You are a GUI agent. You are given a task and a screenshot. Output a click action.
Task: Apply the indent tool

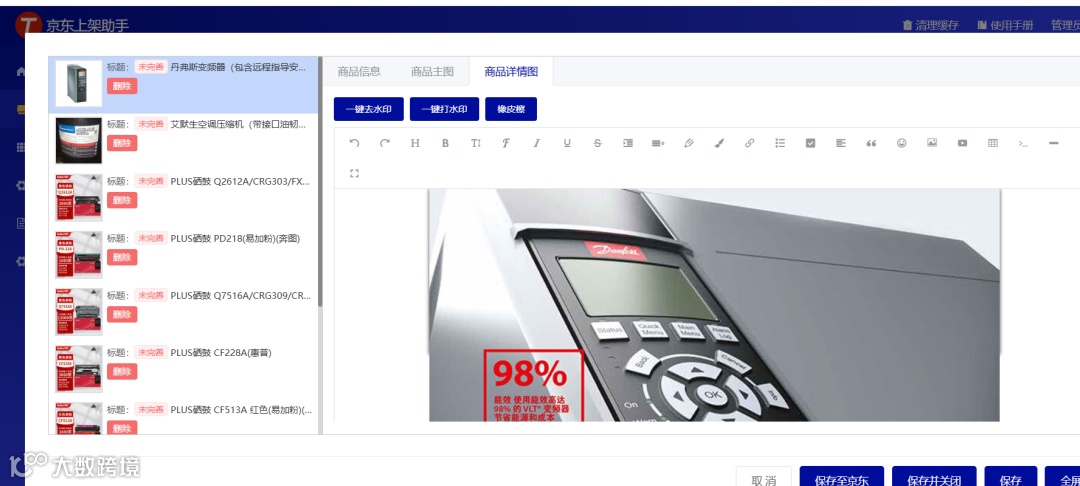[627, 143]
